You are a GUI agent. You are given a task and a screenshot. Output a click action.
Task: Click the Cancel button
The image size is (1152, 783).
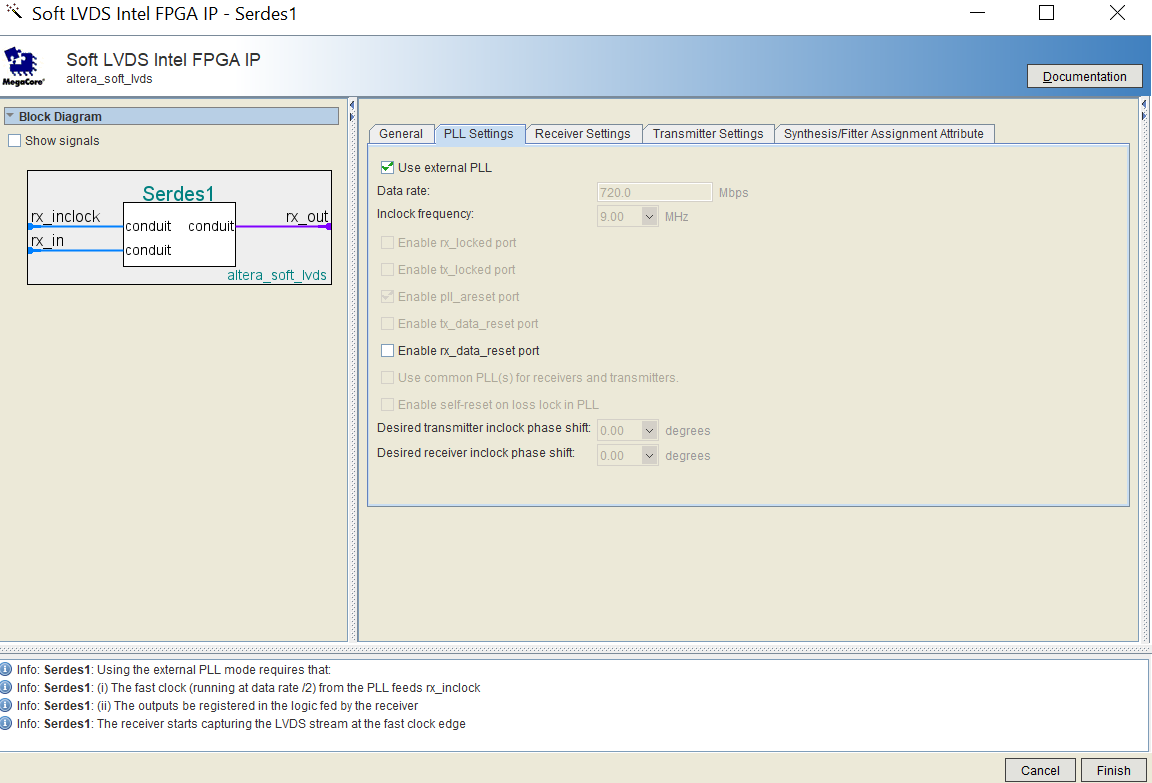click(x=1040, y=770)
